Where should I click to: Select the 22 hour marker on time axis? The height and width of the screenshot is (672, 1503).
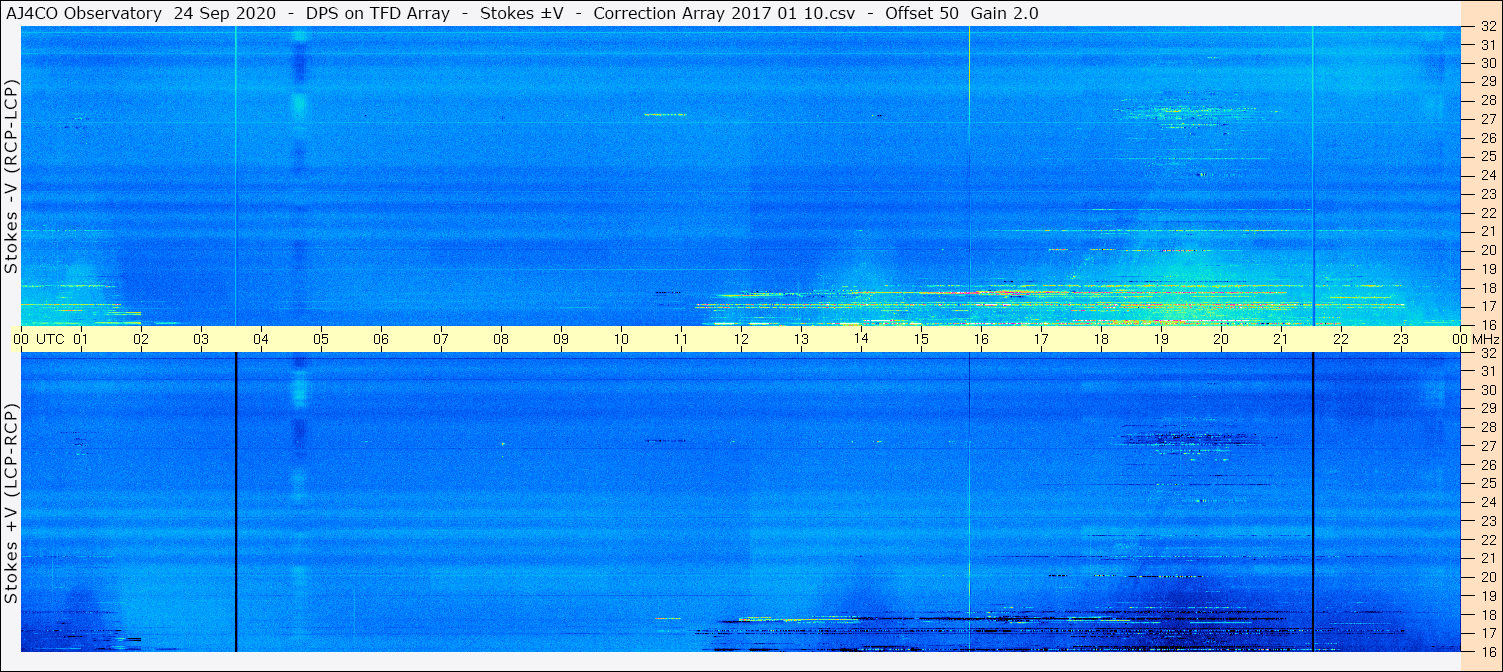click(1341, 339)
